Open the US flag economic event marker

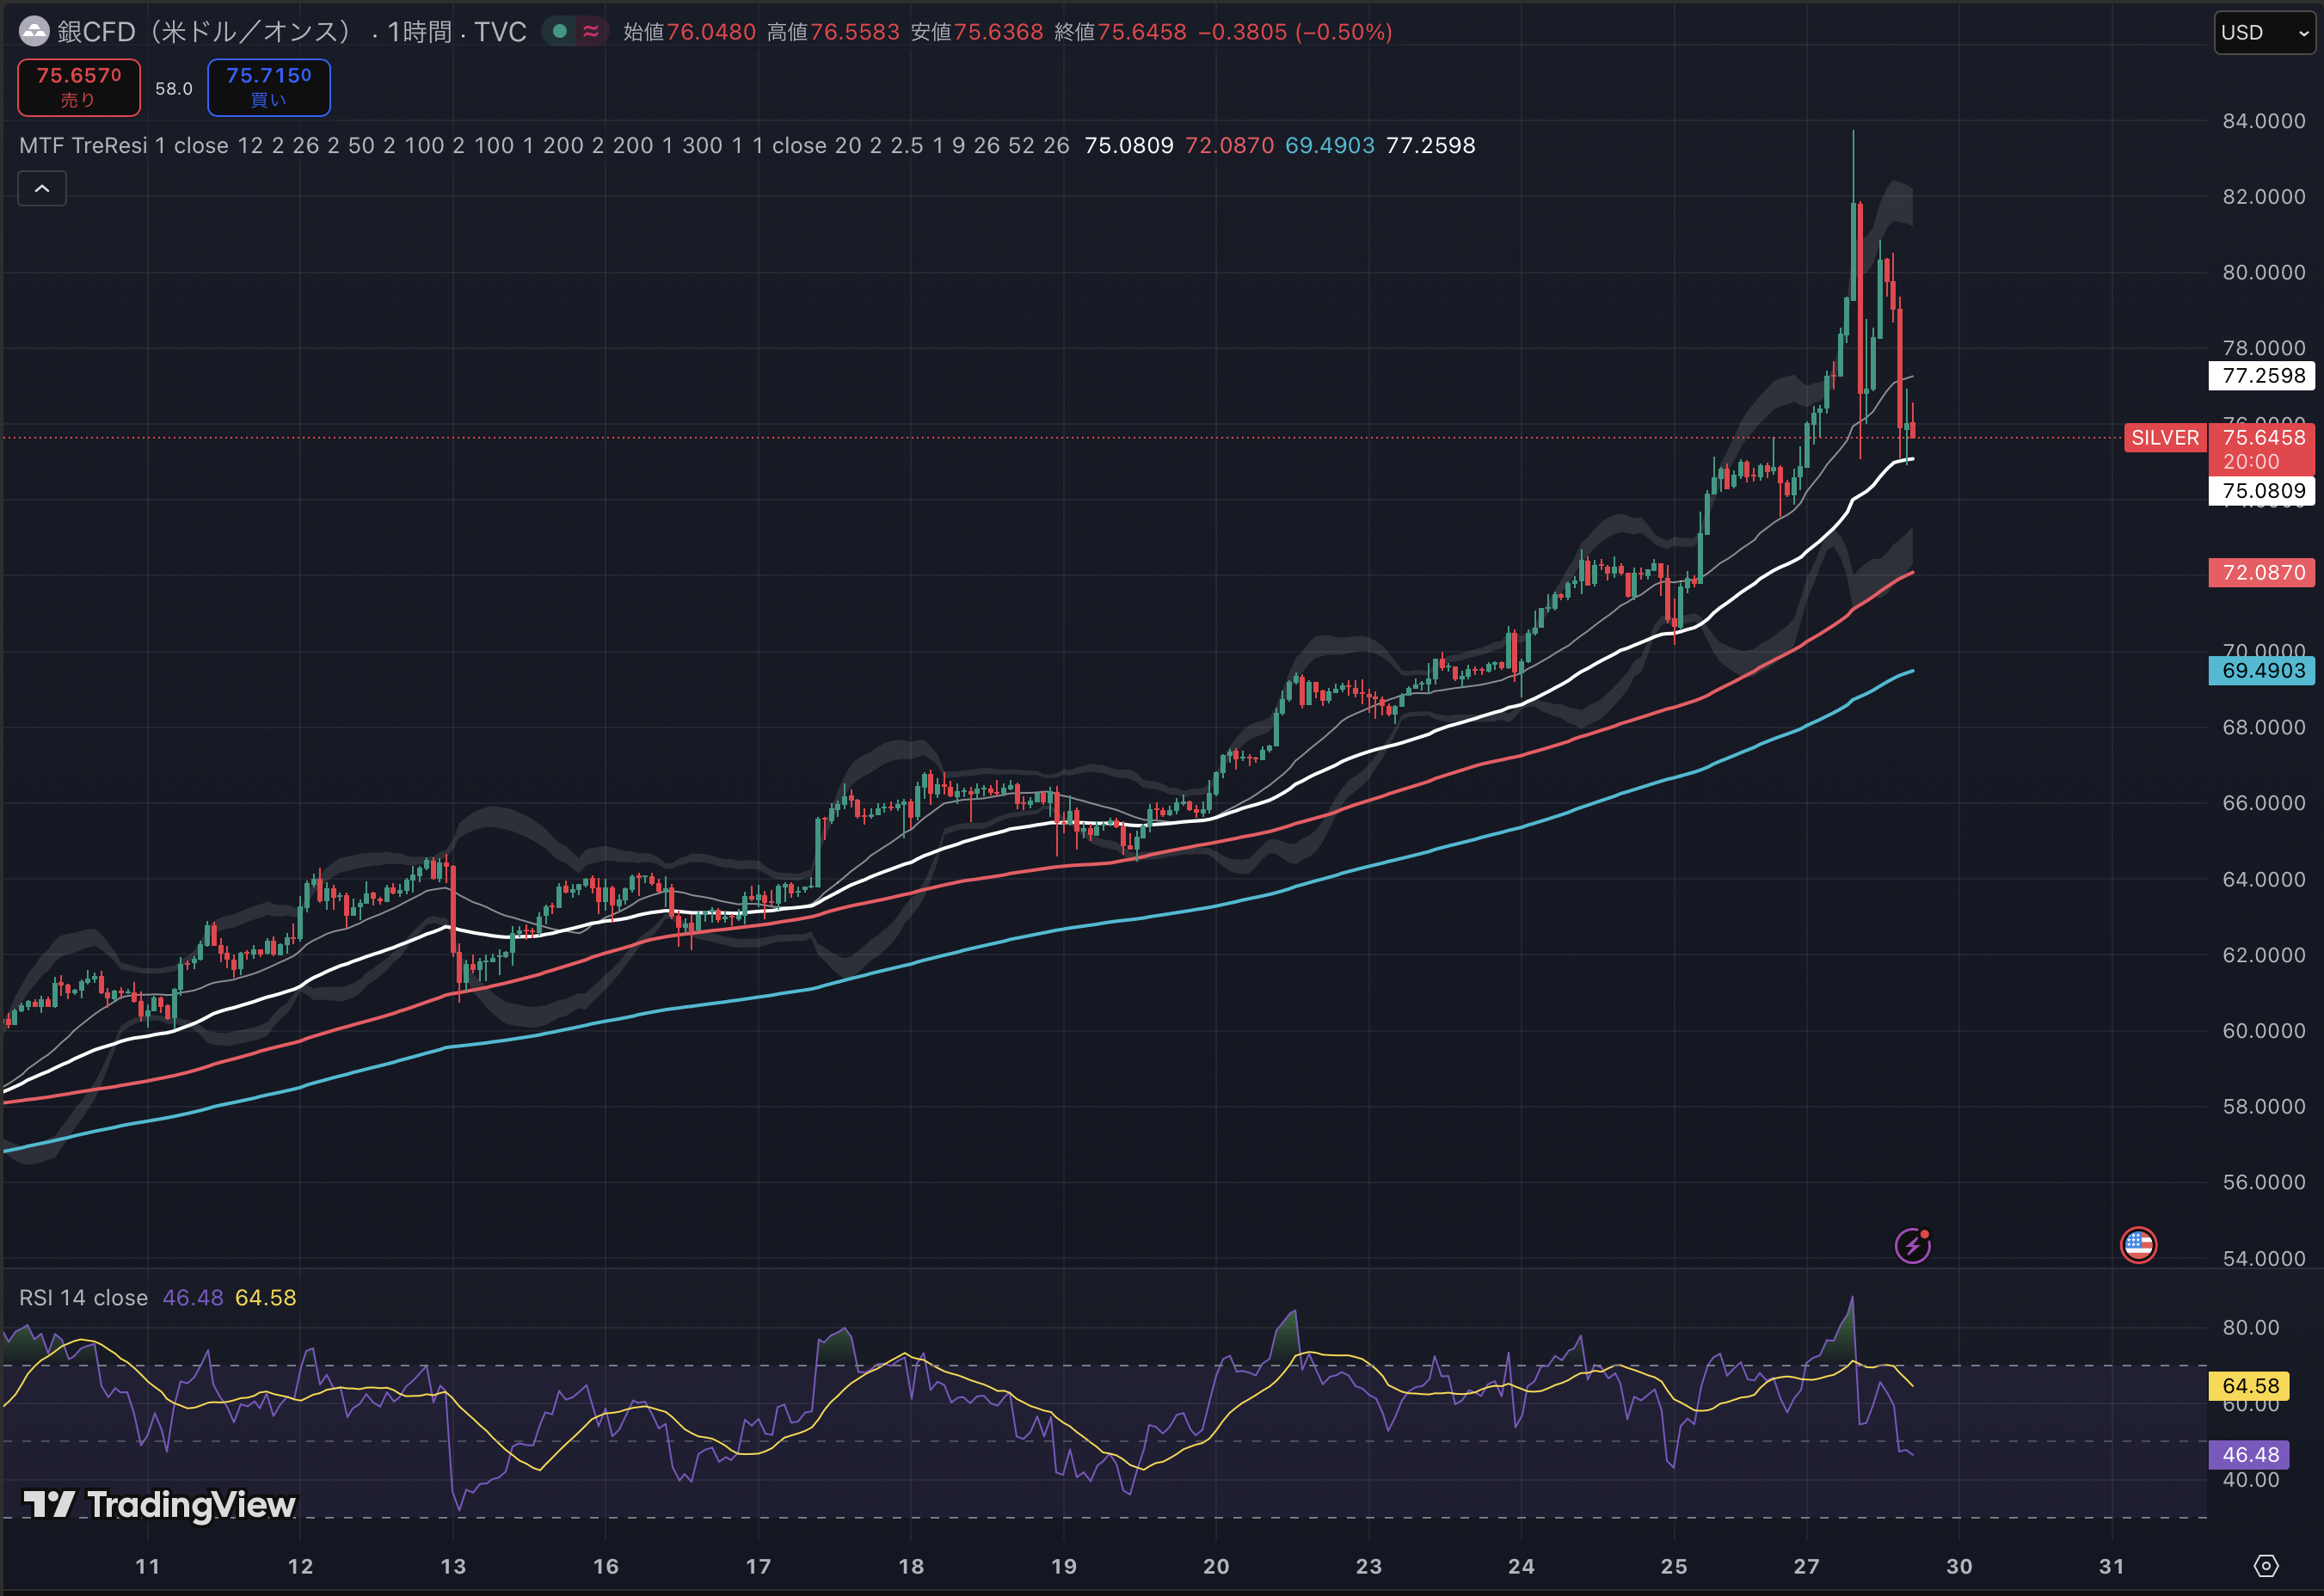pyautogui.click(x=2138, y=1245)
